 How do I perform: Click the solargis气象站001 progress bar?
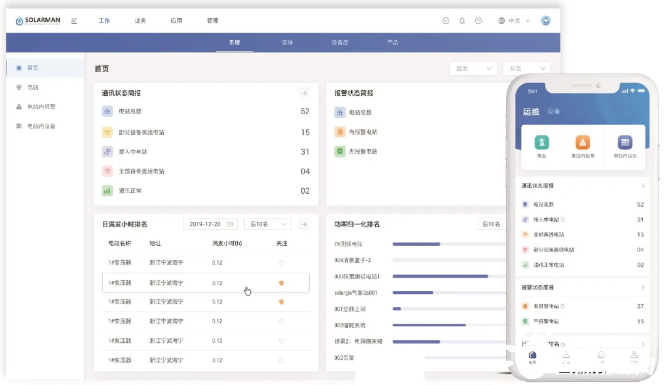point(413,293)
